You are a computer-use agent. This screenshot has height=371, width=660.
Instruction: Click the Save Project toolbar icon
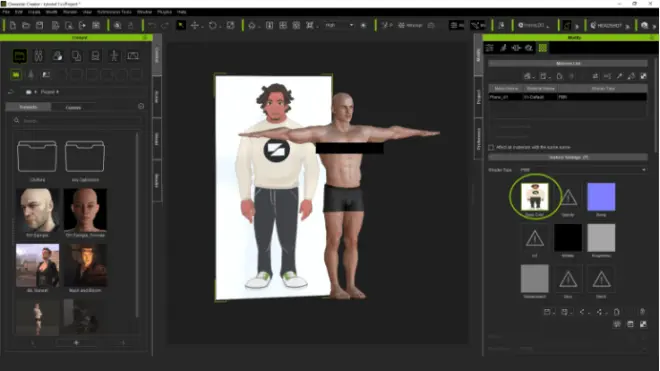tap(39, 26)
